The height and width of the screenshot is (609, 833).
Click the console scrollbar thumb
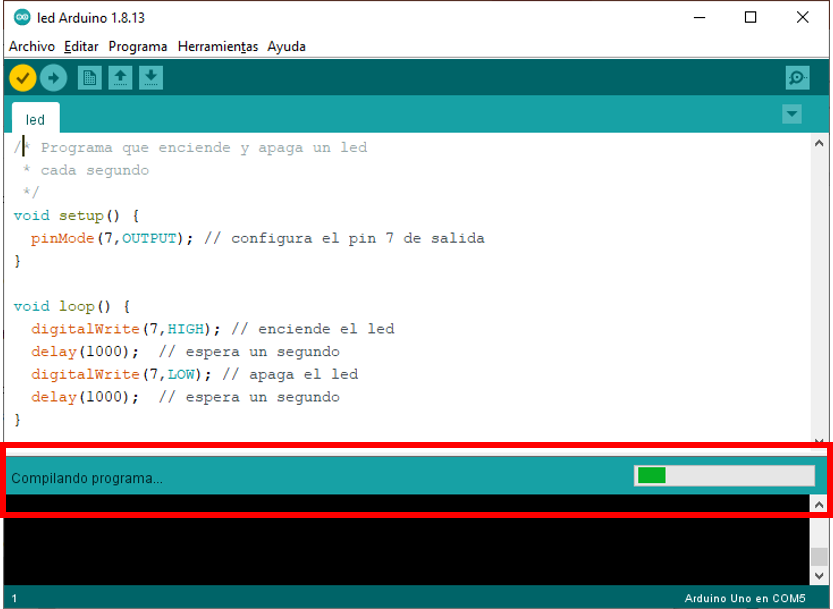(819, 557)
